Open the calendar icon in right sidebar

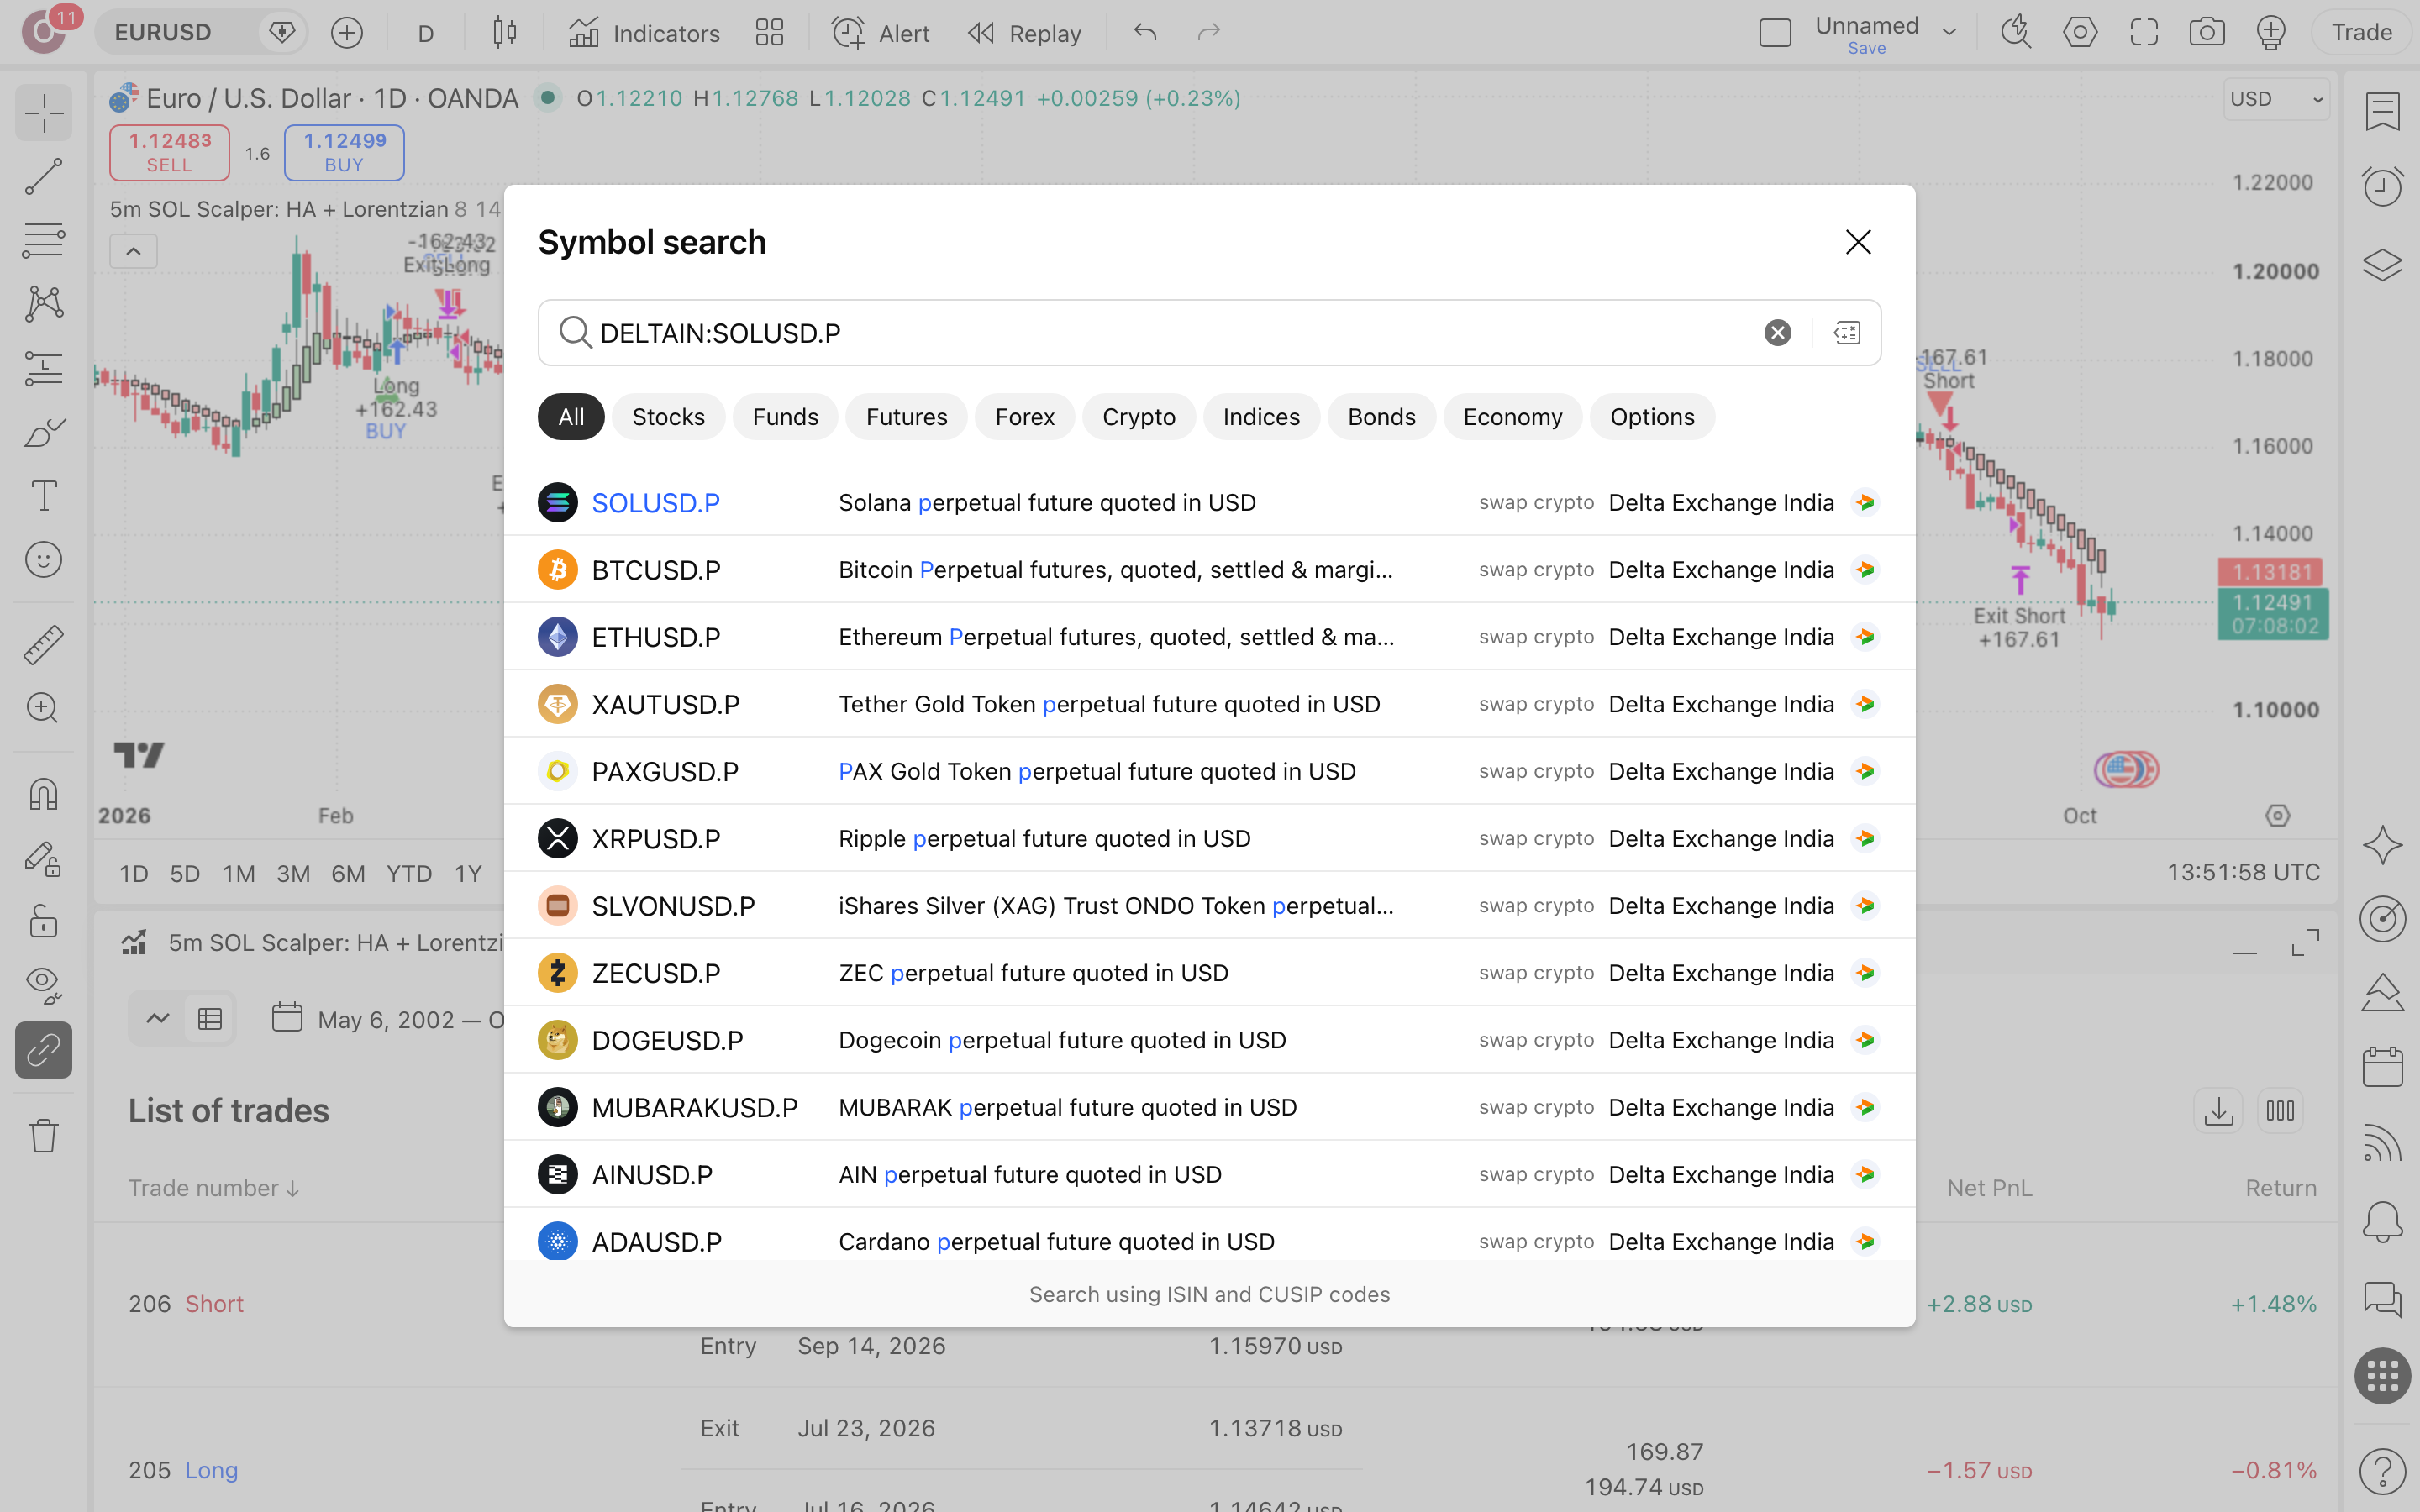pyautogui.click(x=2382, y=1066)
